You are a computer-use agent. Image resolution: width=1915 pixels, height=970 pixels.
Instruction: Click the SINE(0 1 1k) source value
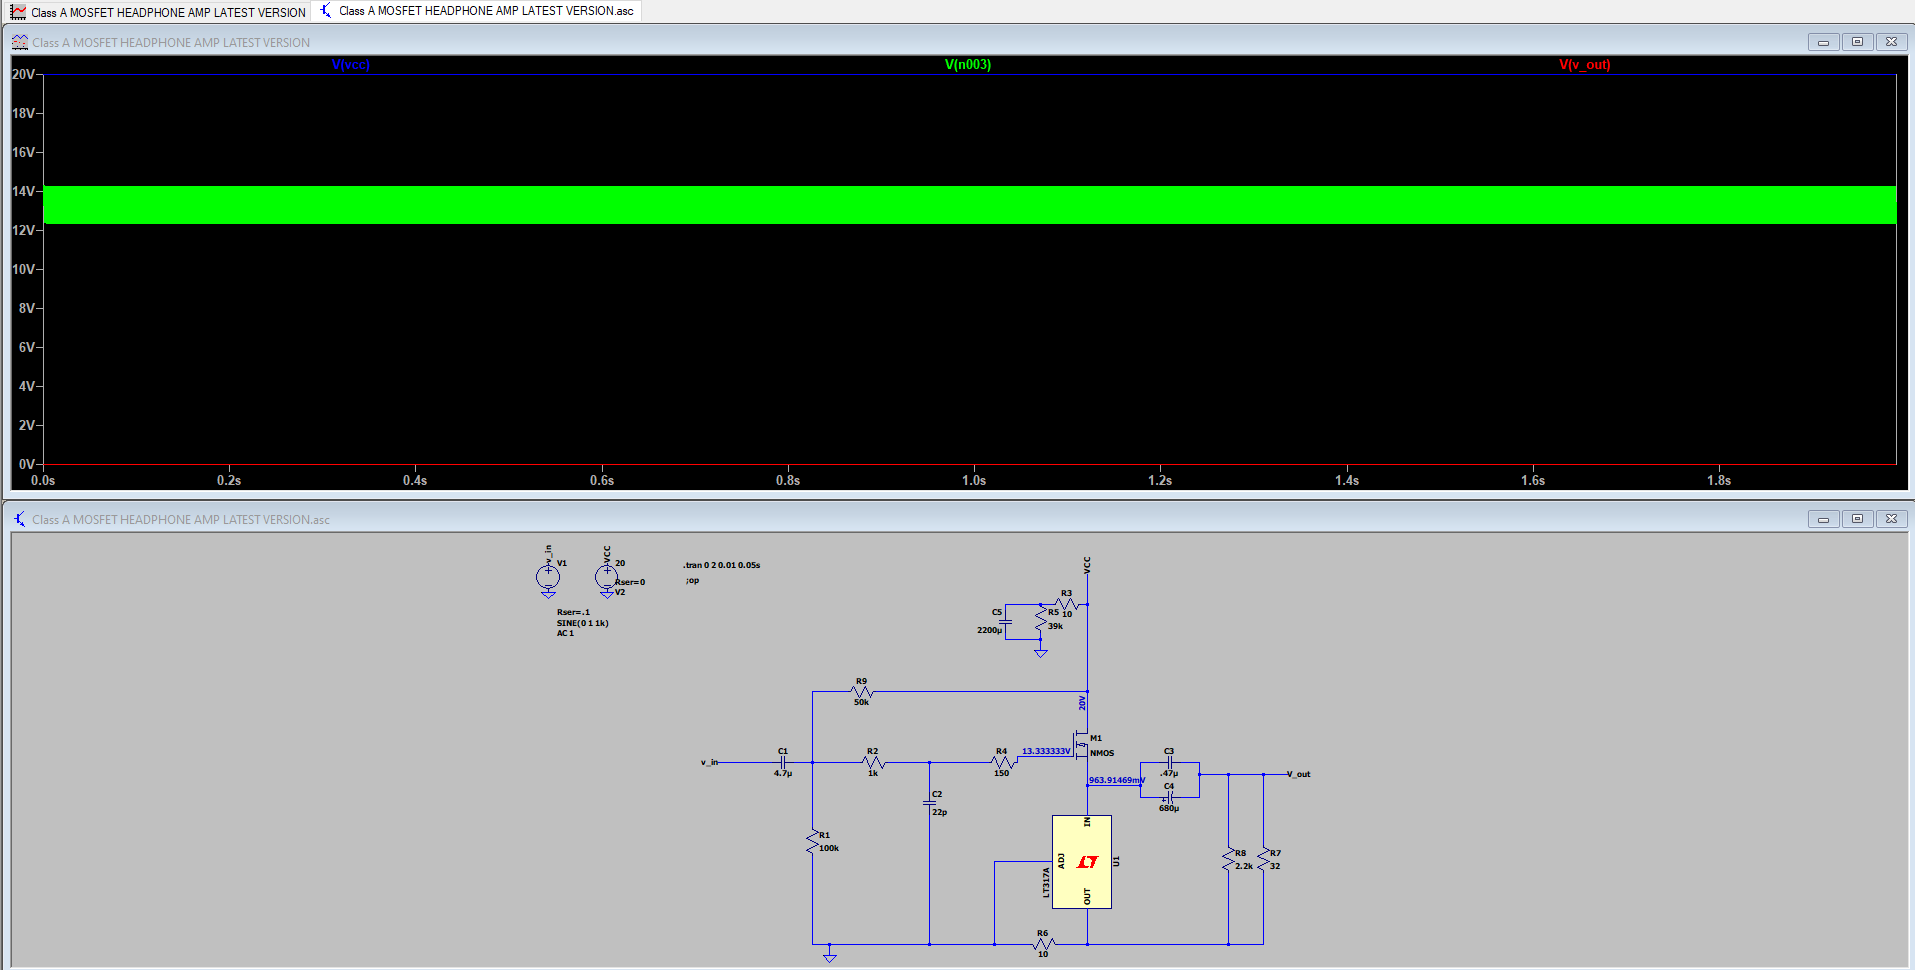point(583,623)
